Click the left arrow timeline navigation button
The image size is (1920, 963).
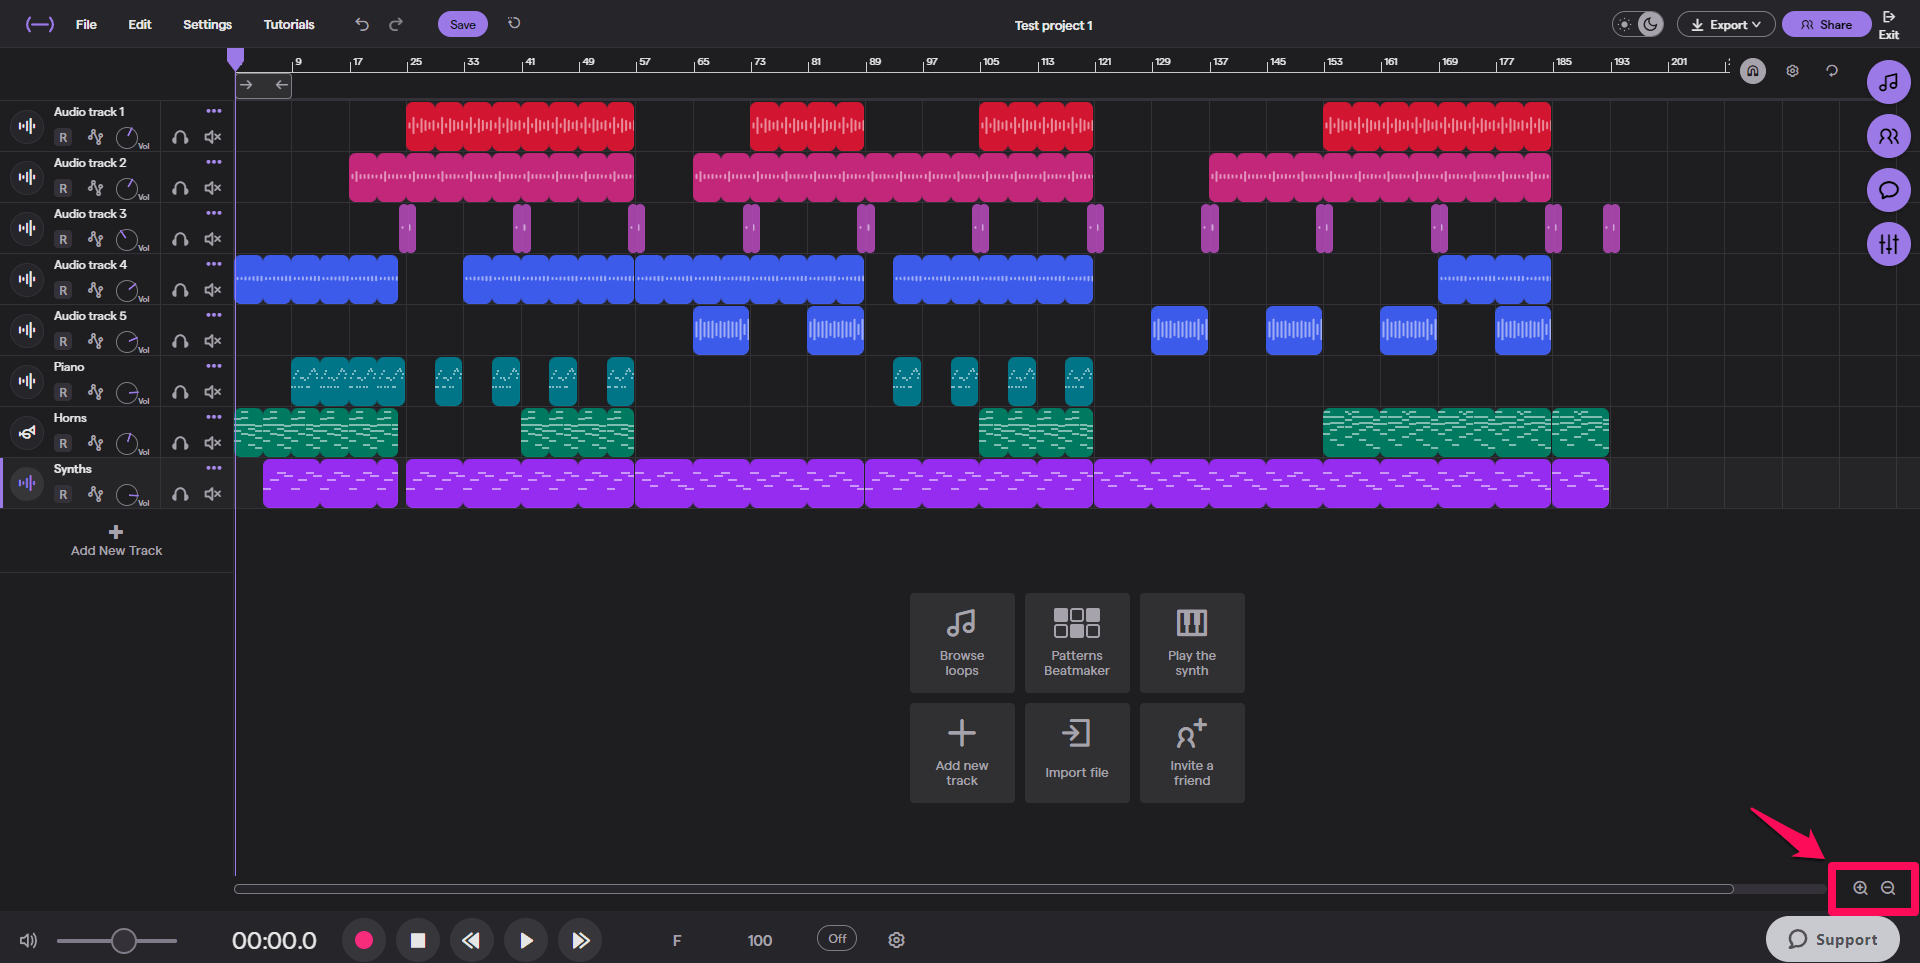click(x=281, y=85)
